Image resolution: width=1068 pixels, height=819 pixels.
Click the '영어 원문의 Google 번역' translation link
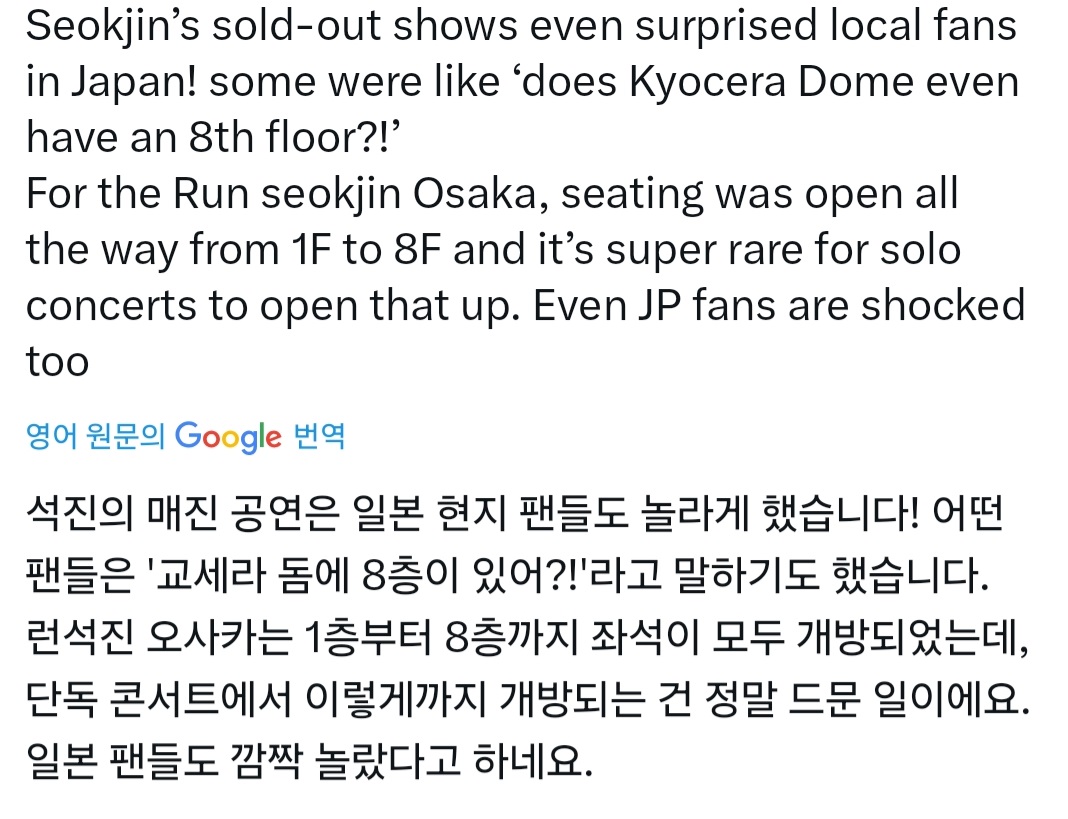185,436
